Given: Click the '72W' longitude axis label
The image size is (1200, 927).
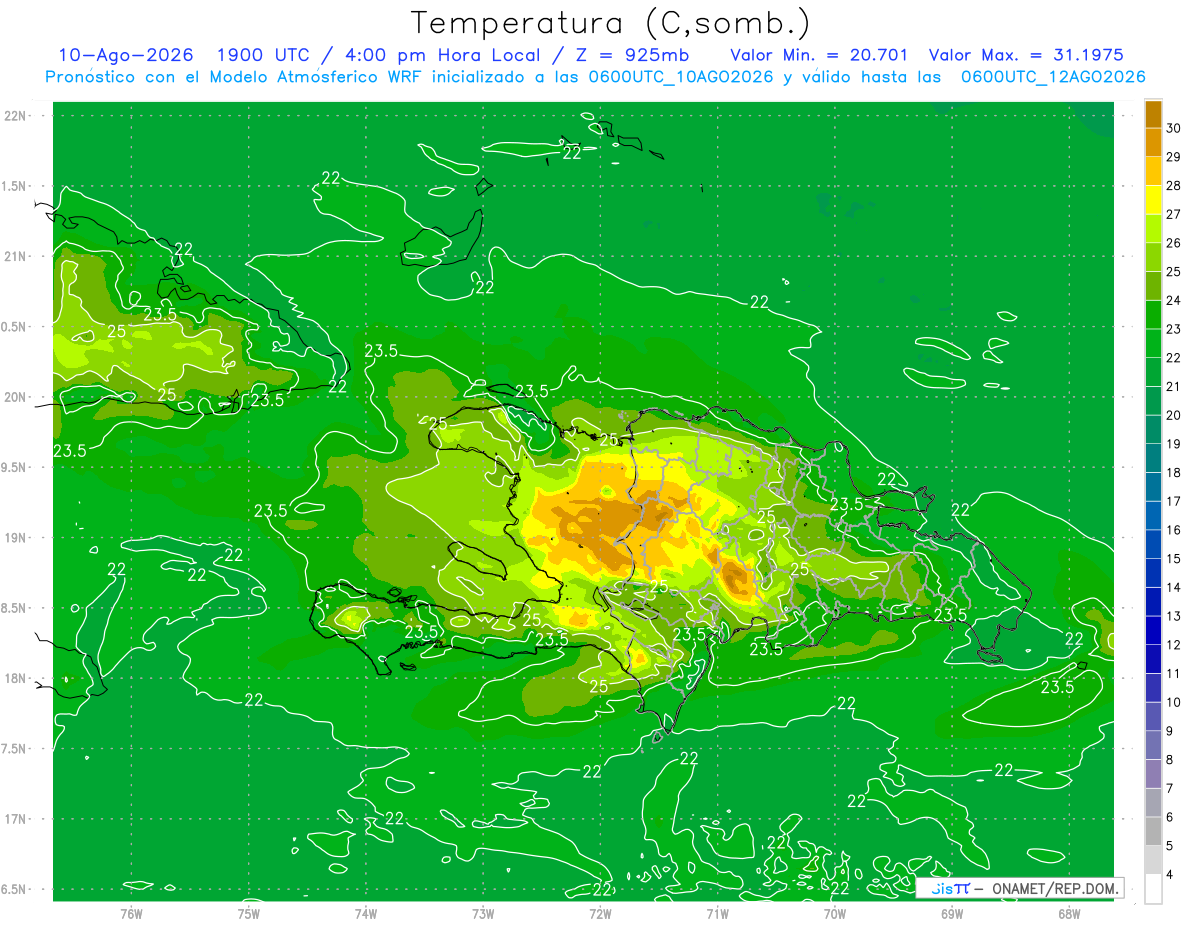Looking at the screenshot, I should coord(600,913).
